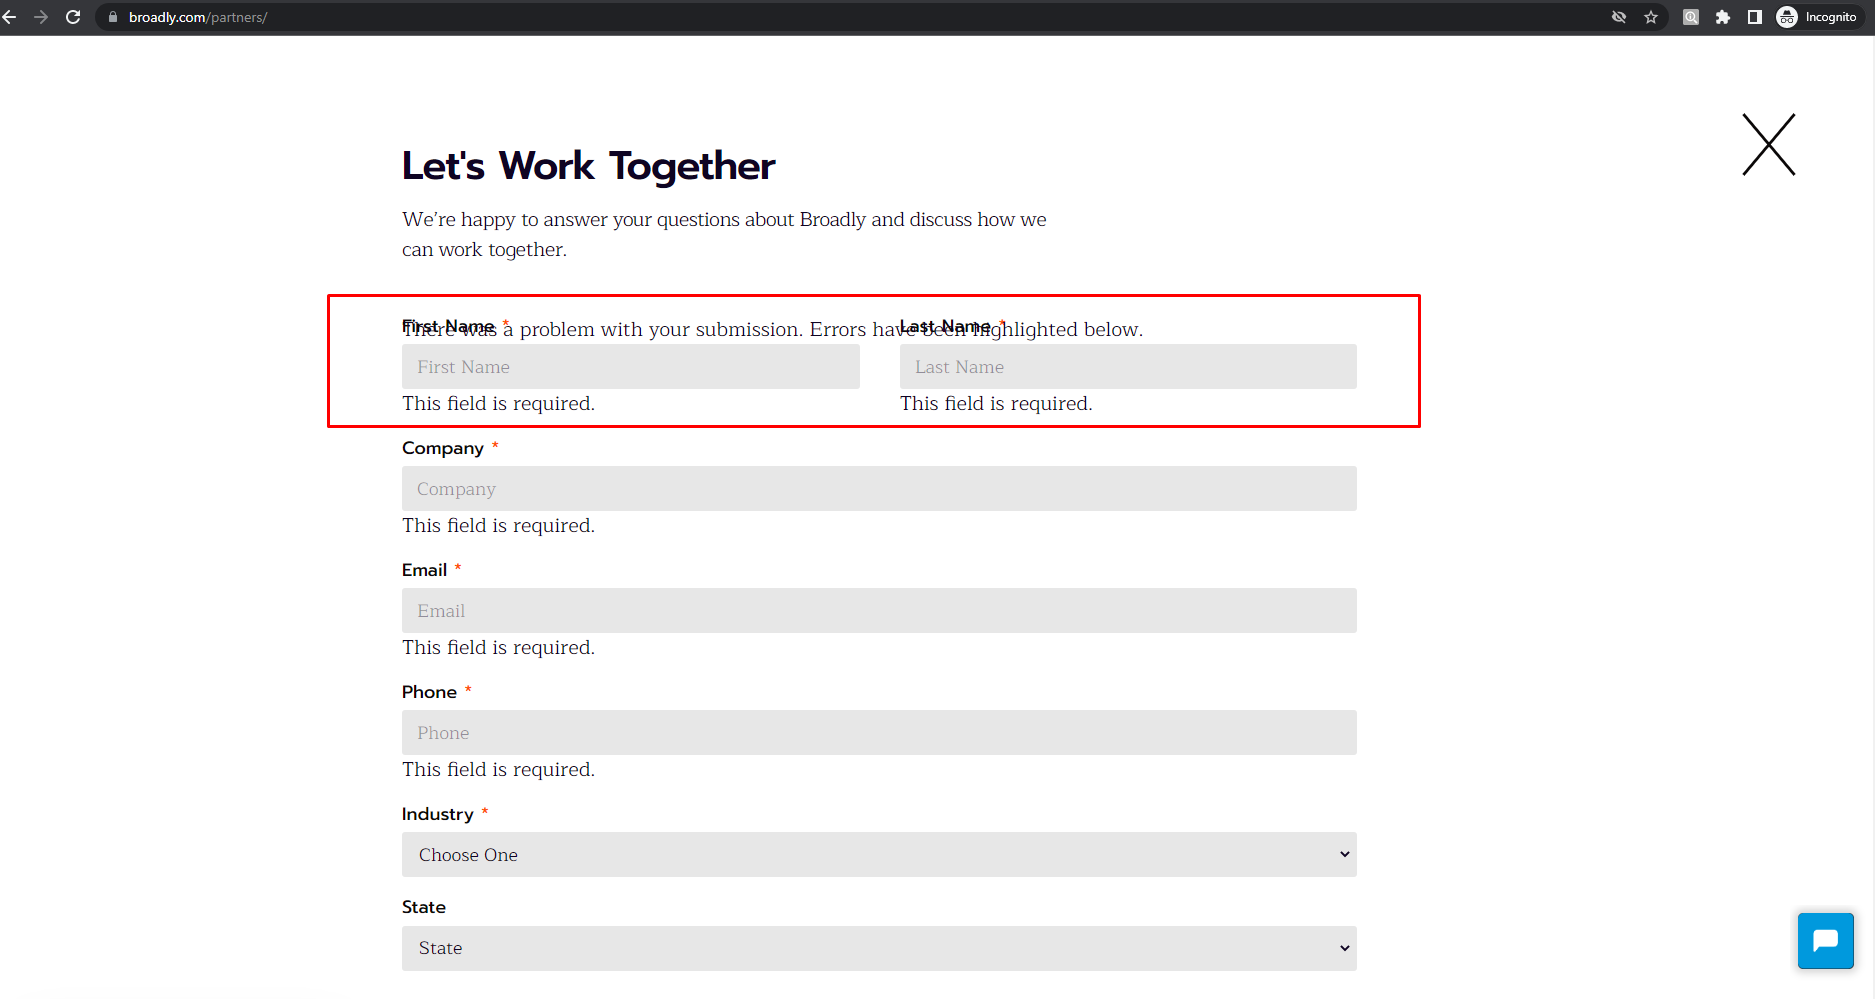Expand the Industry Choose One dropdown
Screen dimensions: 1875x999
(879, 854)
